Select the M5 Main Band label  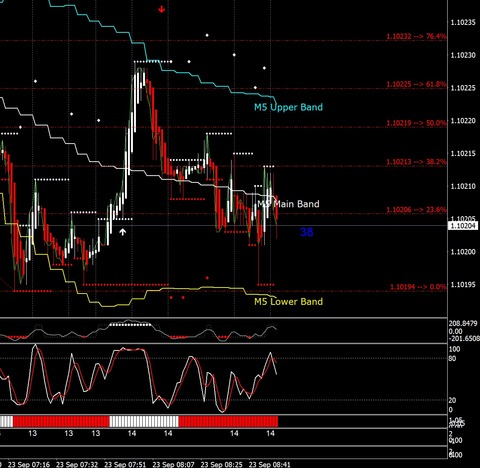pos(288,204)
